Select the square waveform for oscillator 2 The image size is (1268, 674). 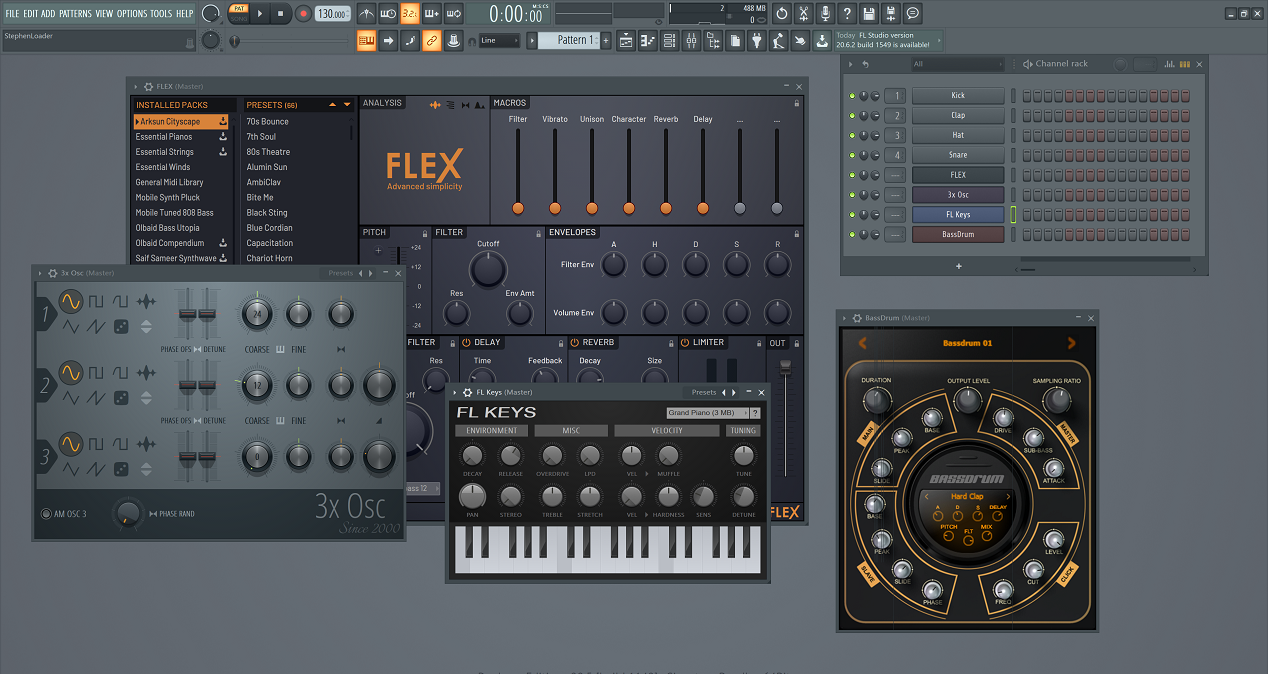(x=95, y=373)
